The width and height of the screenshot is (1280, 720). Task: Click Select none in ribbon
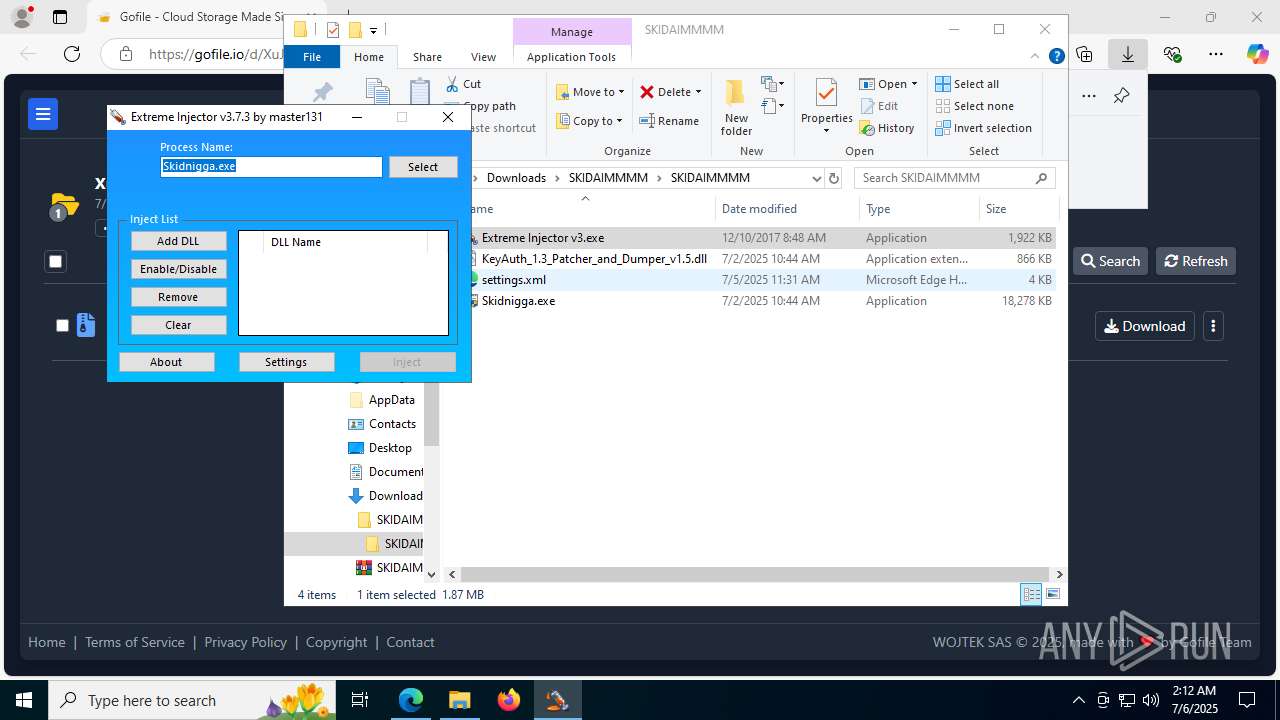coord(974,106)
